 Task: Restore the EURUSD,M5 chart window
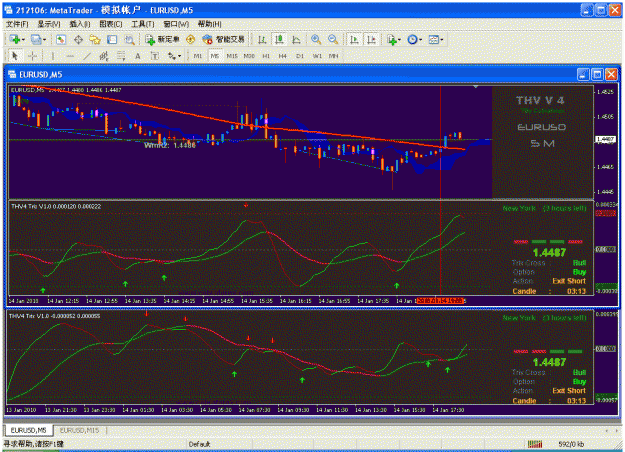(597, 75)
